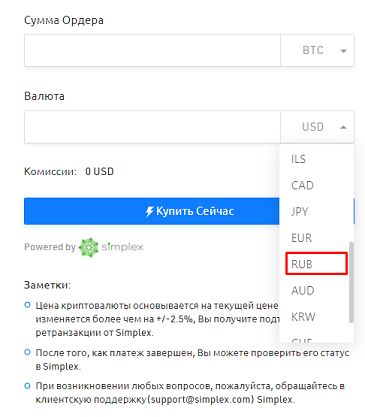Click the Сумма Ордера amount input field
Viewport: 365px width, 417px height.
point(152,50)
